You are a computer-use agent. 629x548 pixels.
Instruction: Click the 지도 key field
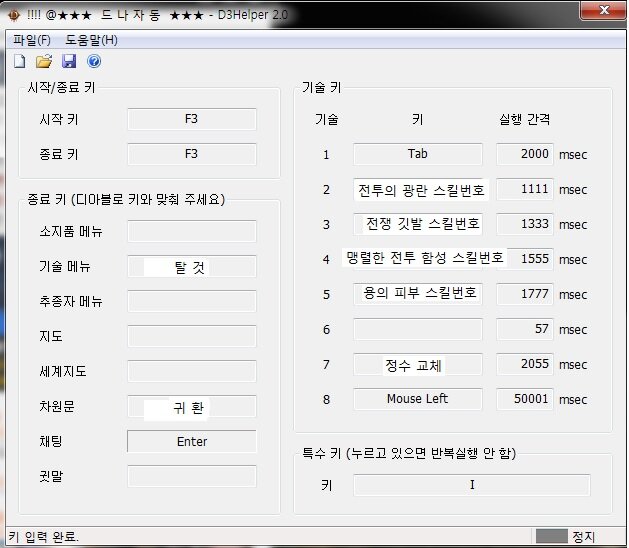192,336
